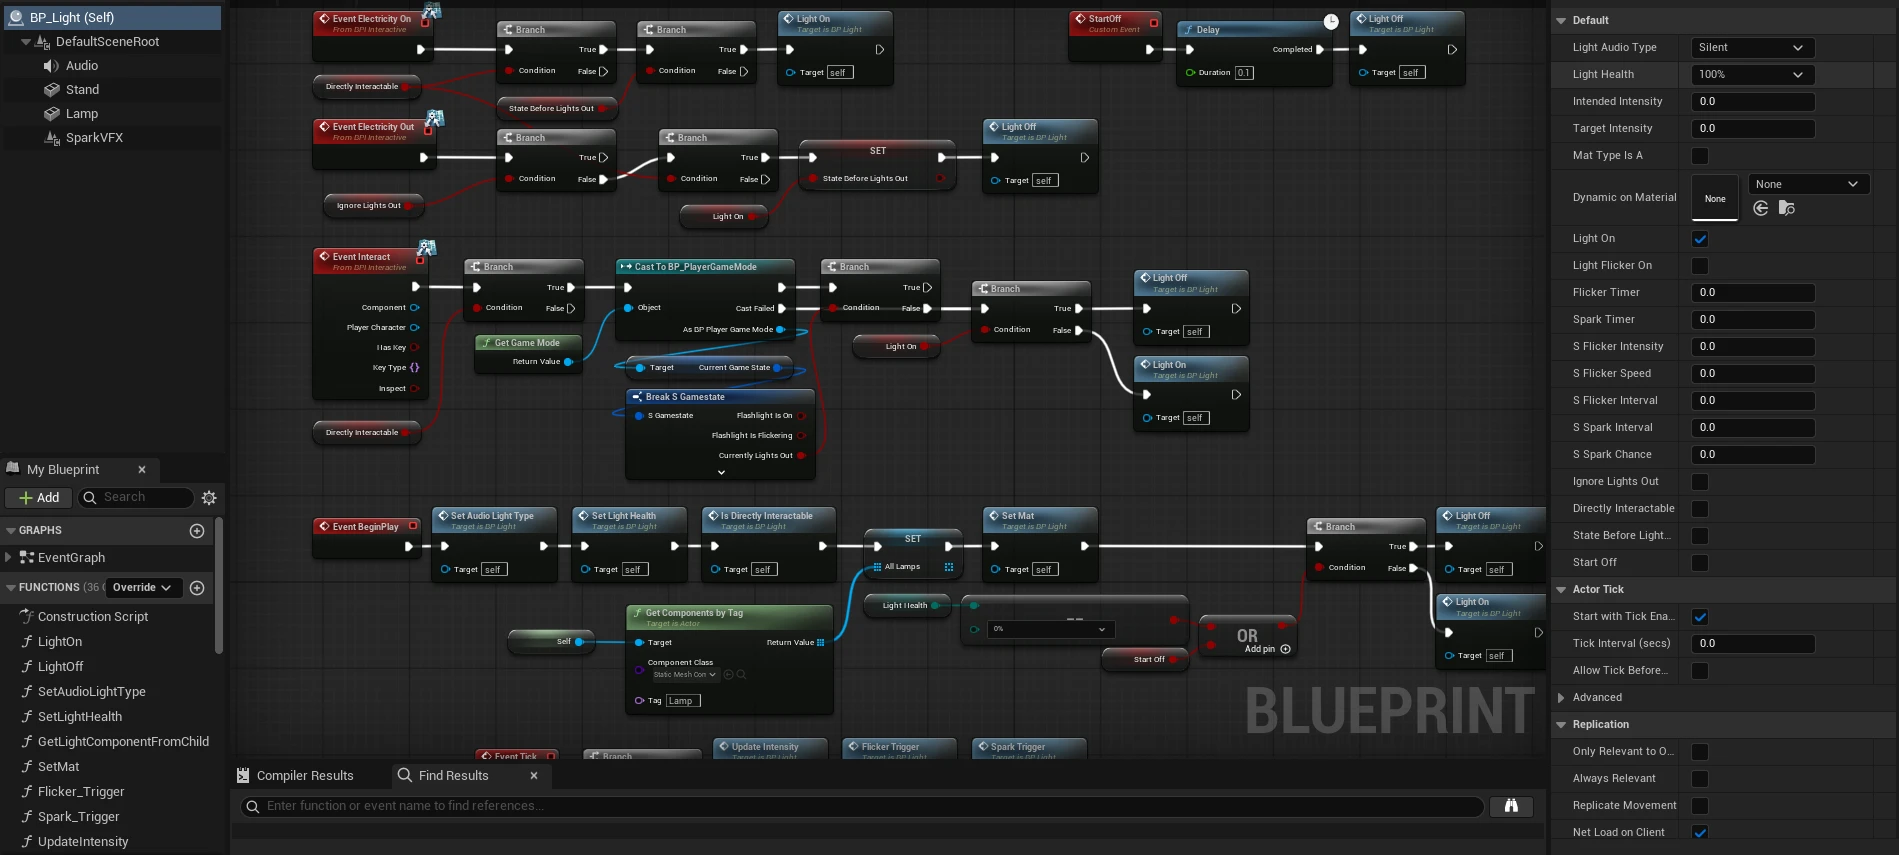
Task: Close the My Blueprint tab
Action: 142,470
